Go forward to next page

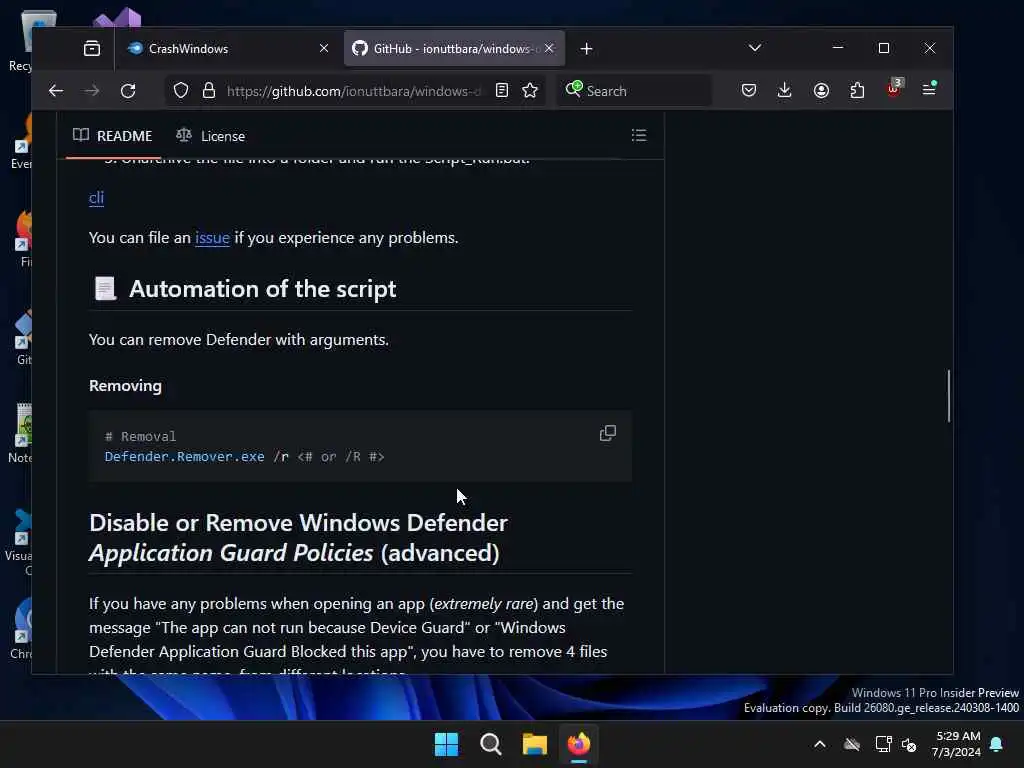[92, 91]
